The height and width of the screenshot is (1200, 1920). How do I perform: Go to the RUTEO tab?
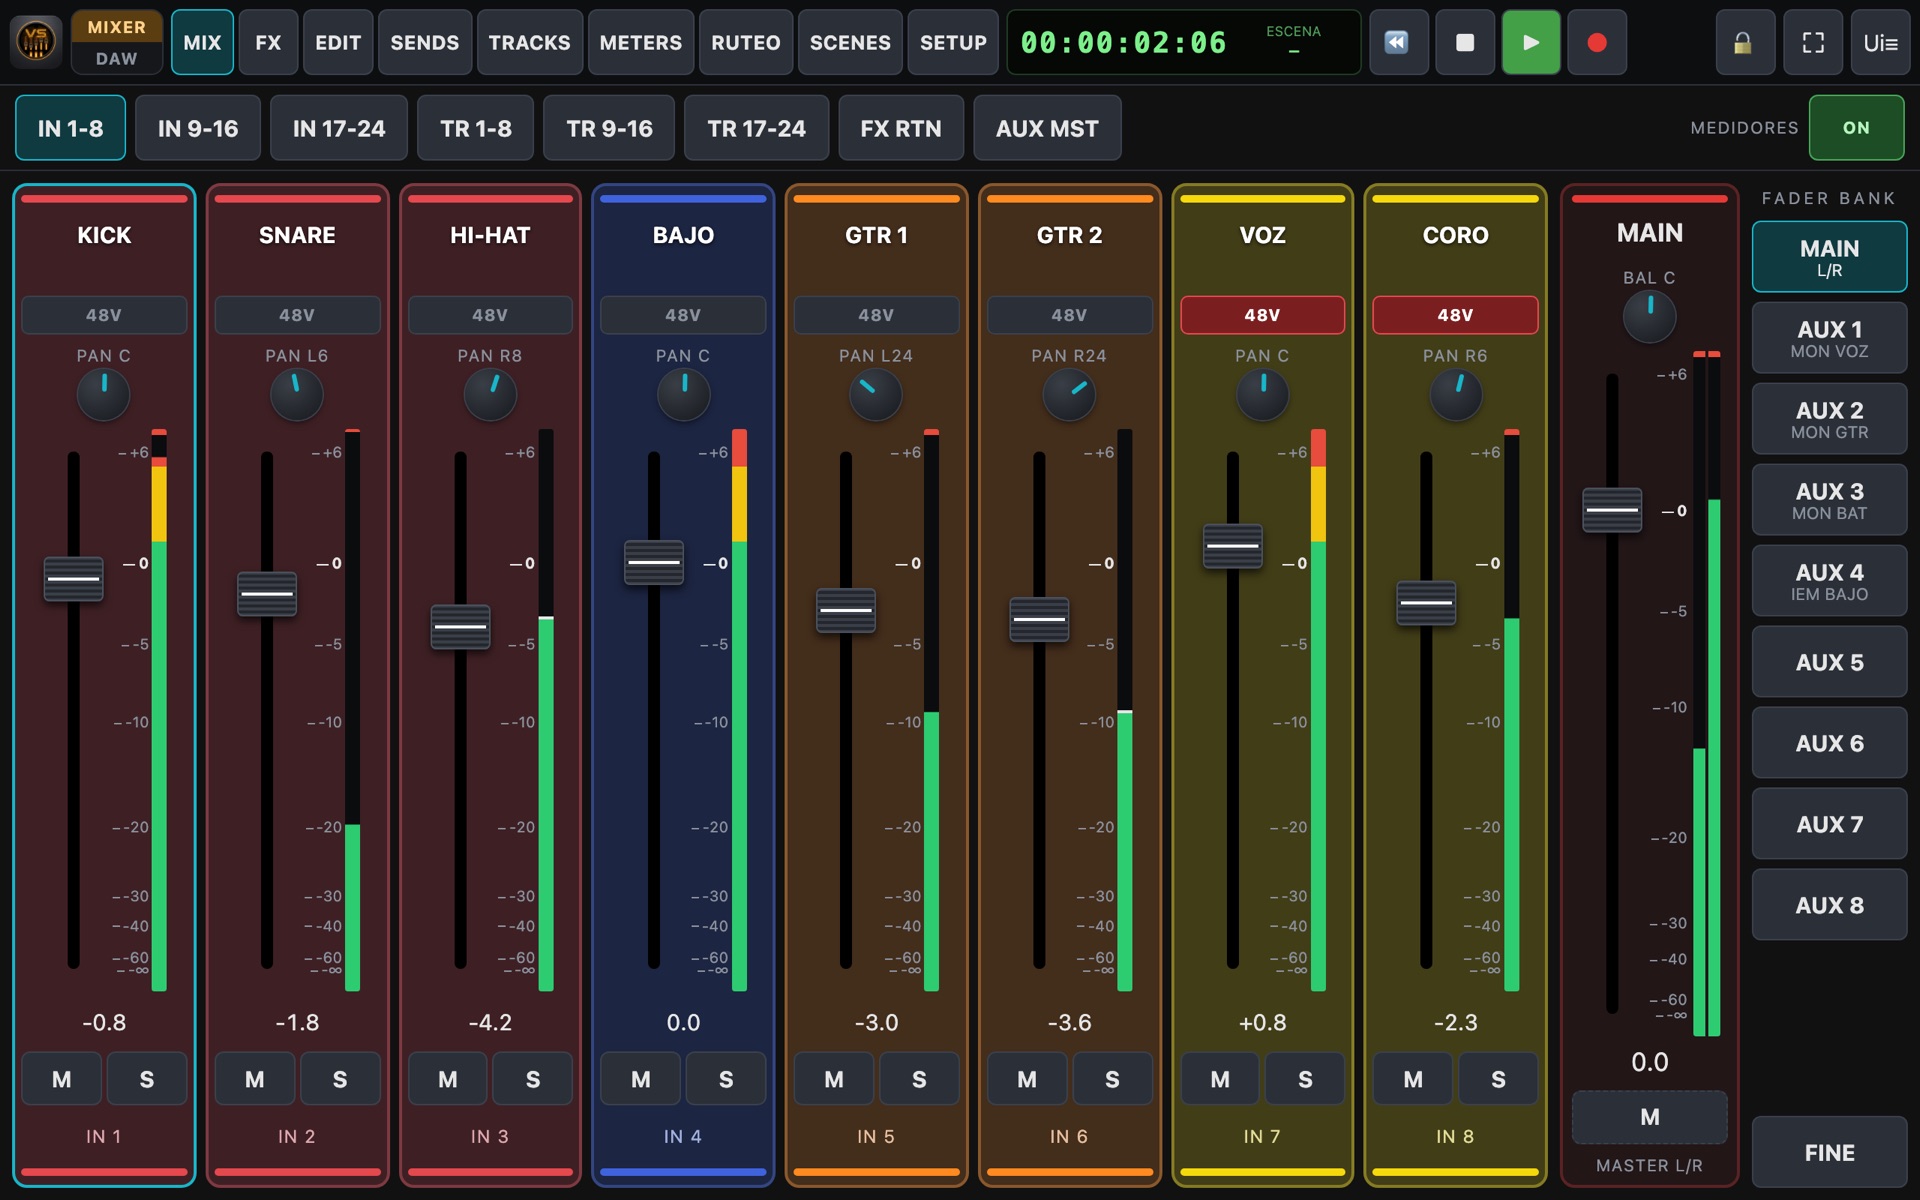tap(746, 42)
